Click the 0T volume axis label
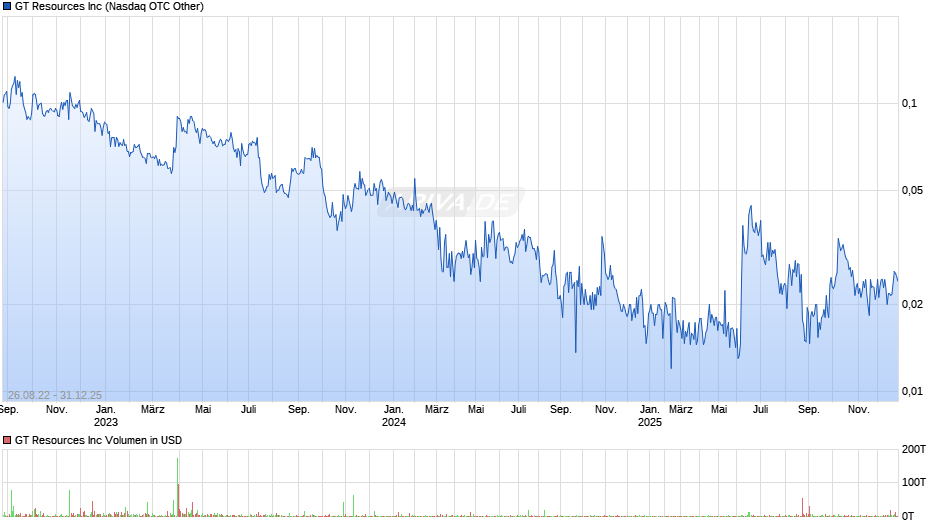The width and height of the screenshot is (940, 526). tap(908, 516)
